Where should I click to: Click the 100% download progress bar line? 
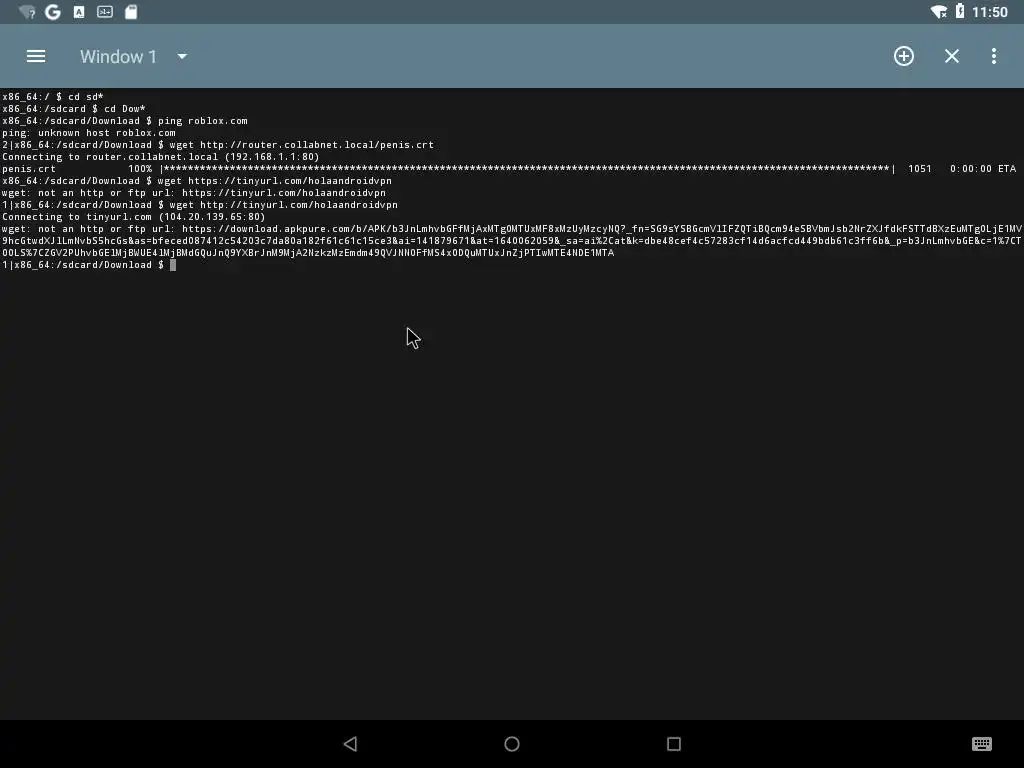point(509,168)
